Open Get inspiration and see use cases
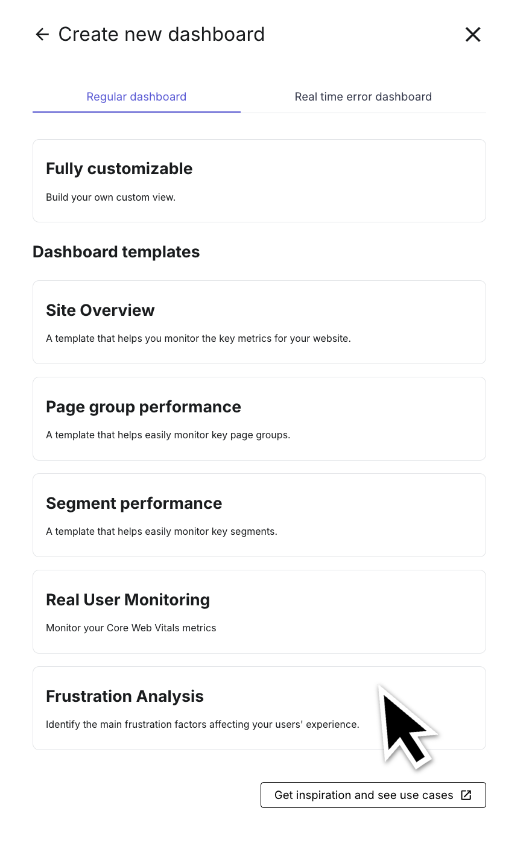The height and width of the screenshot is (848, 518). 373,795
